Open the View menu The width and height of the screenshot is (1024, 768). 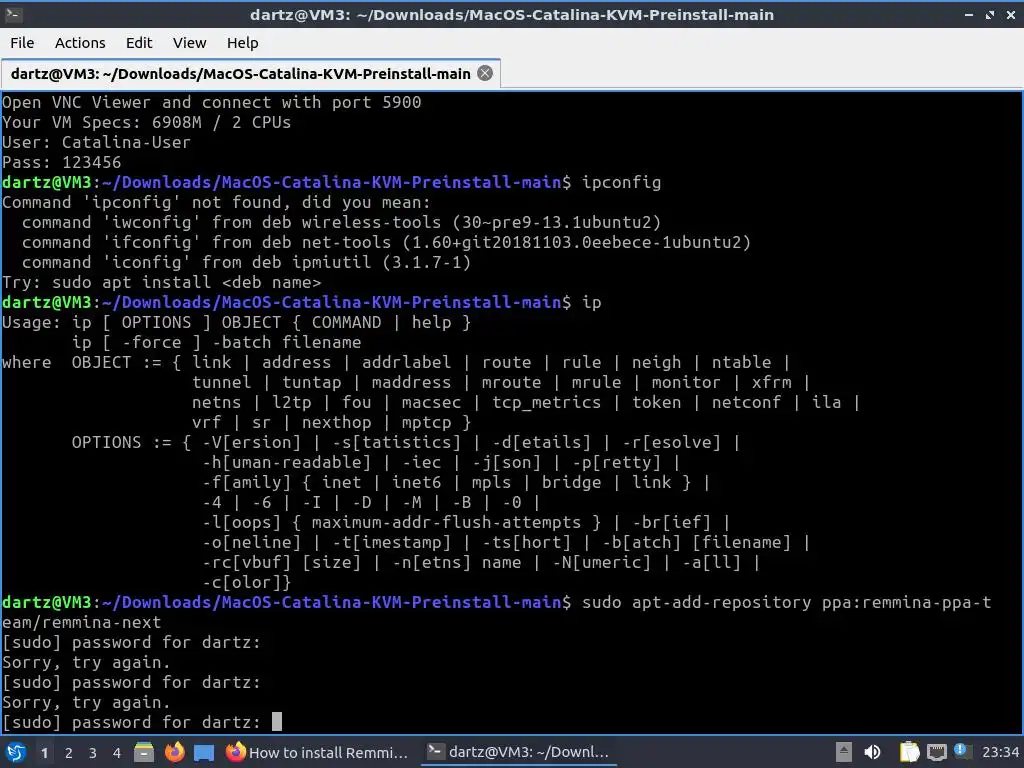point(189,43)
